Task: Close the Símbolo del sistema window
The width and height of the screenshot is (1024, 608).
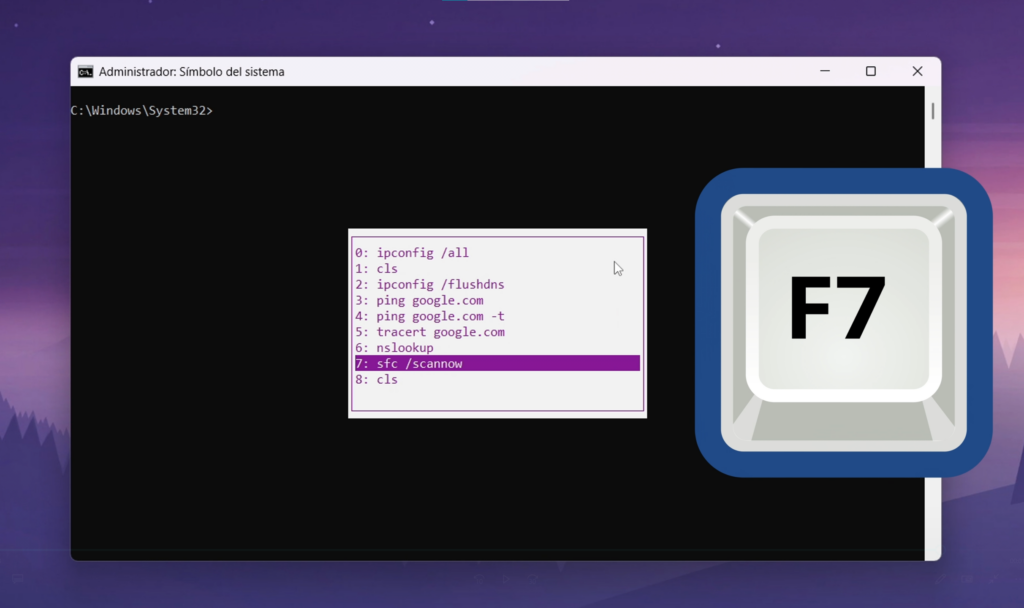Action: [917, 72]
